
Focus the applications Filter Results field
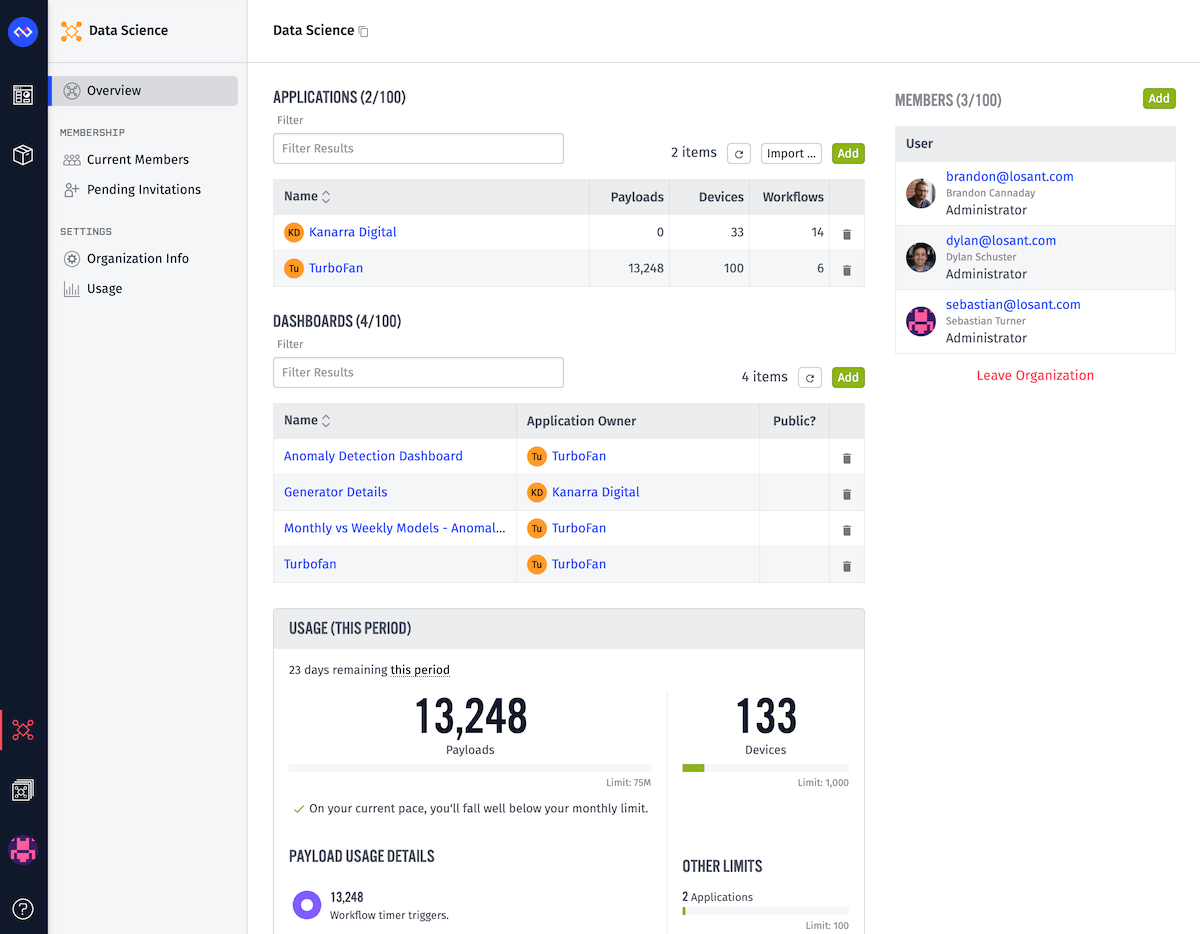[418, 148]
